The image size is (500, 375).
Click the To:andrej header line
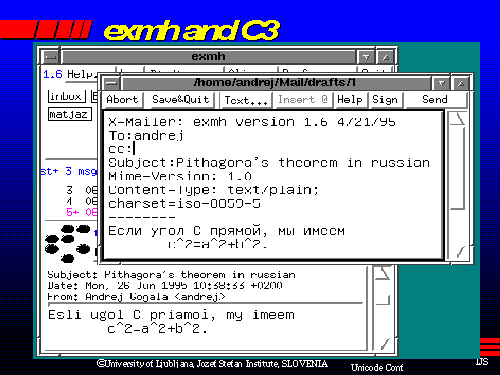146,135
